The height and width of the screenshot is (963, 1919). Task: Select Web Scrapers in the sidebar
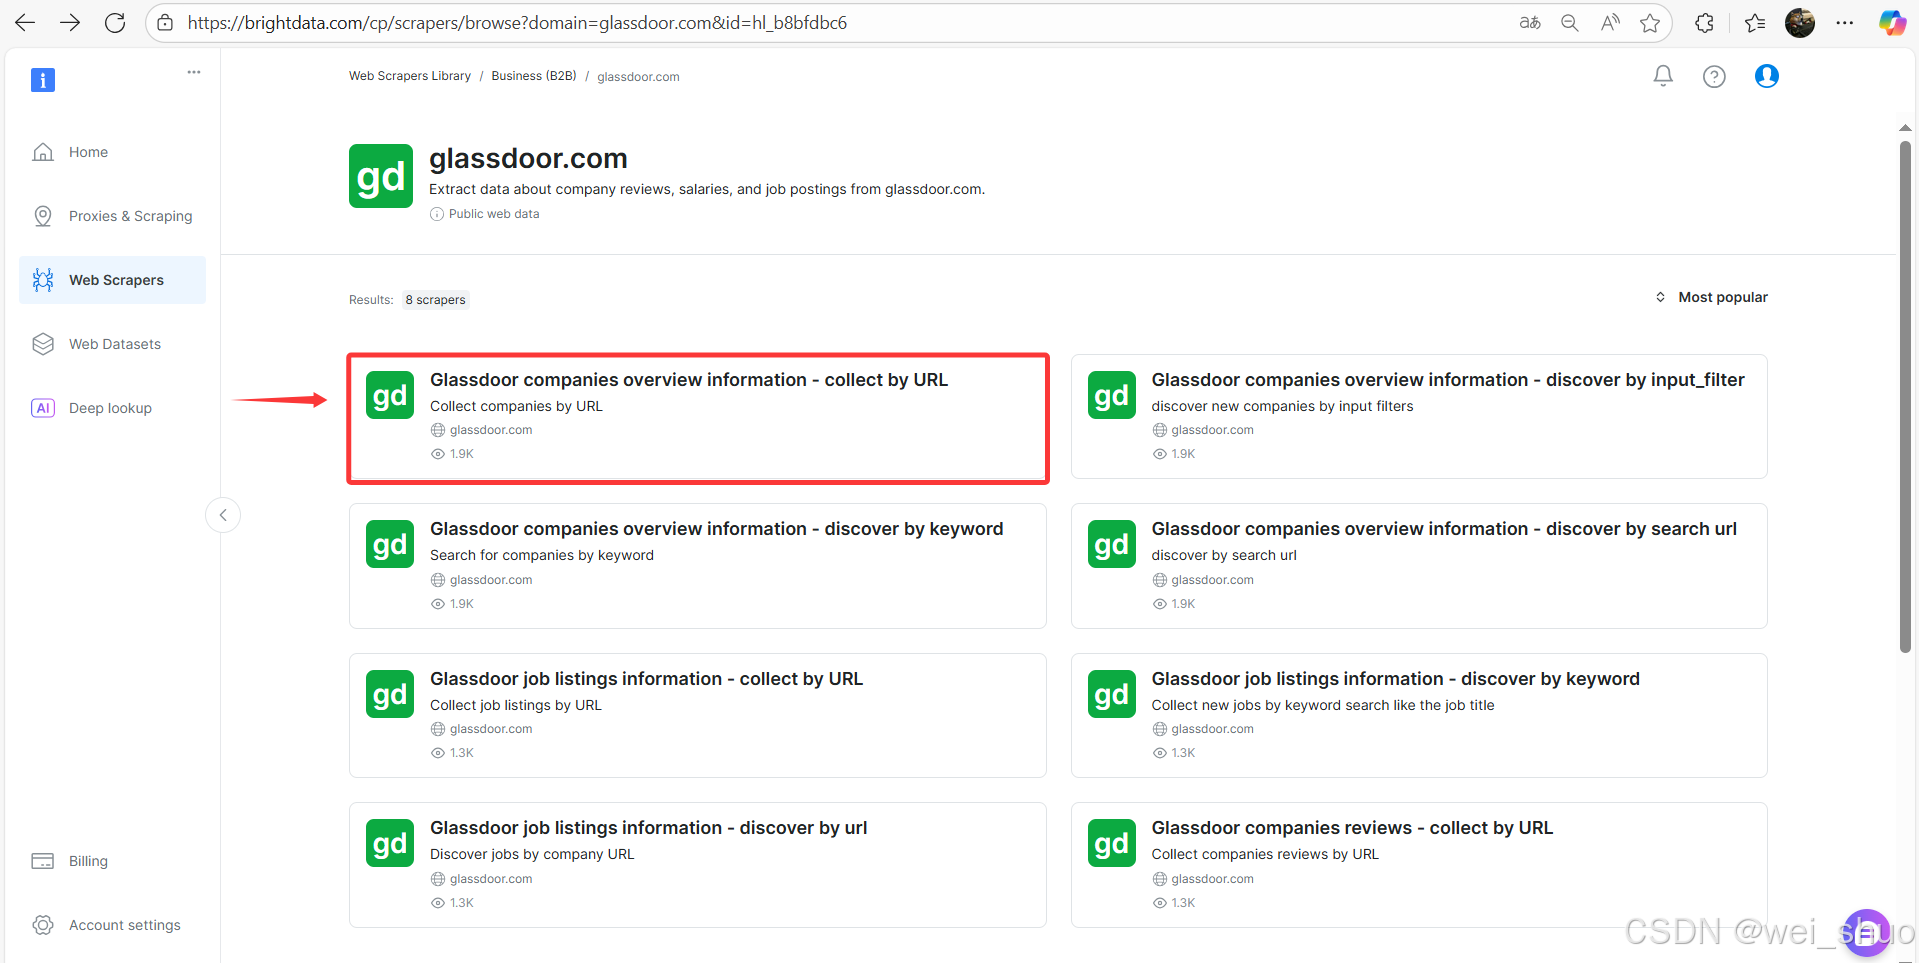[x=112, y=280]
